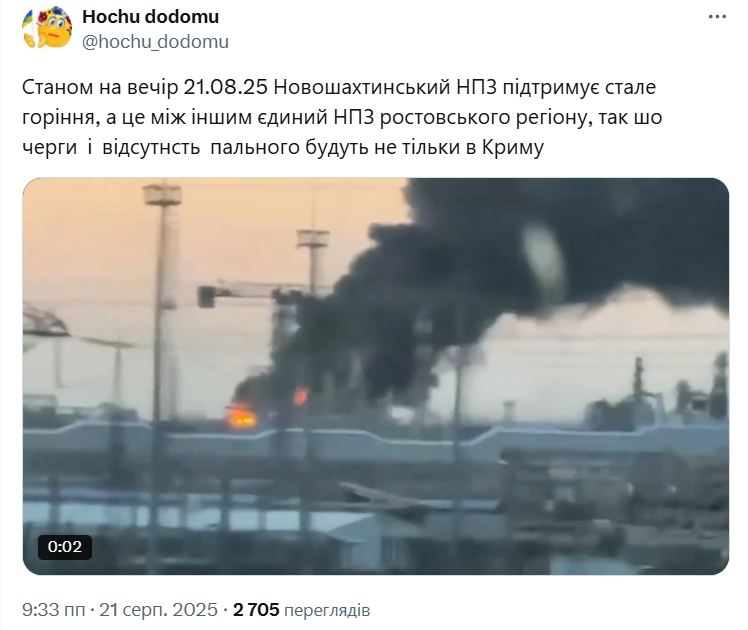Select the tweet text starting with Станом
This screenshot has height=630, width=748.
[x=342, y=117]
